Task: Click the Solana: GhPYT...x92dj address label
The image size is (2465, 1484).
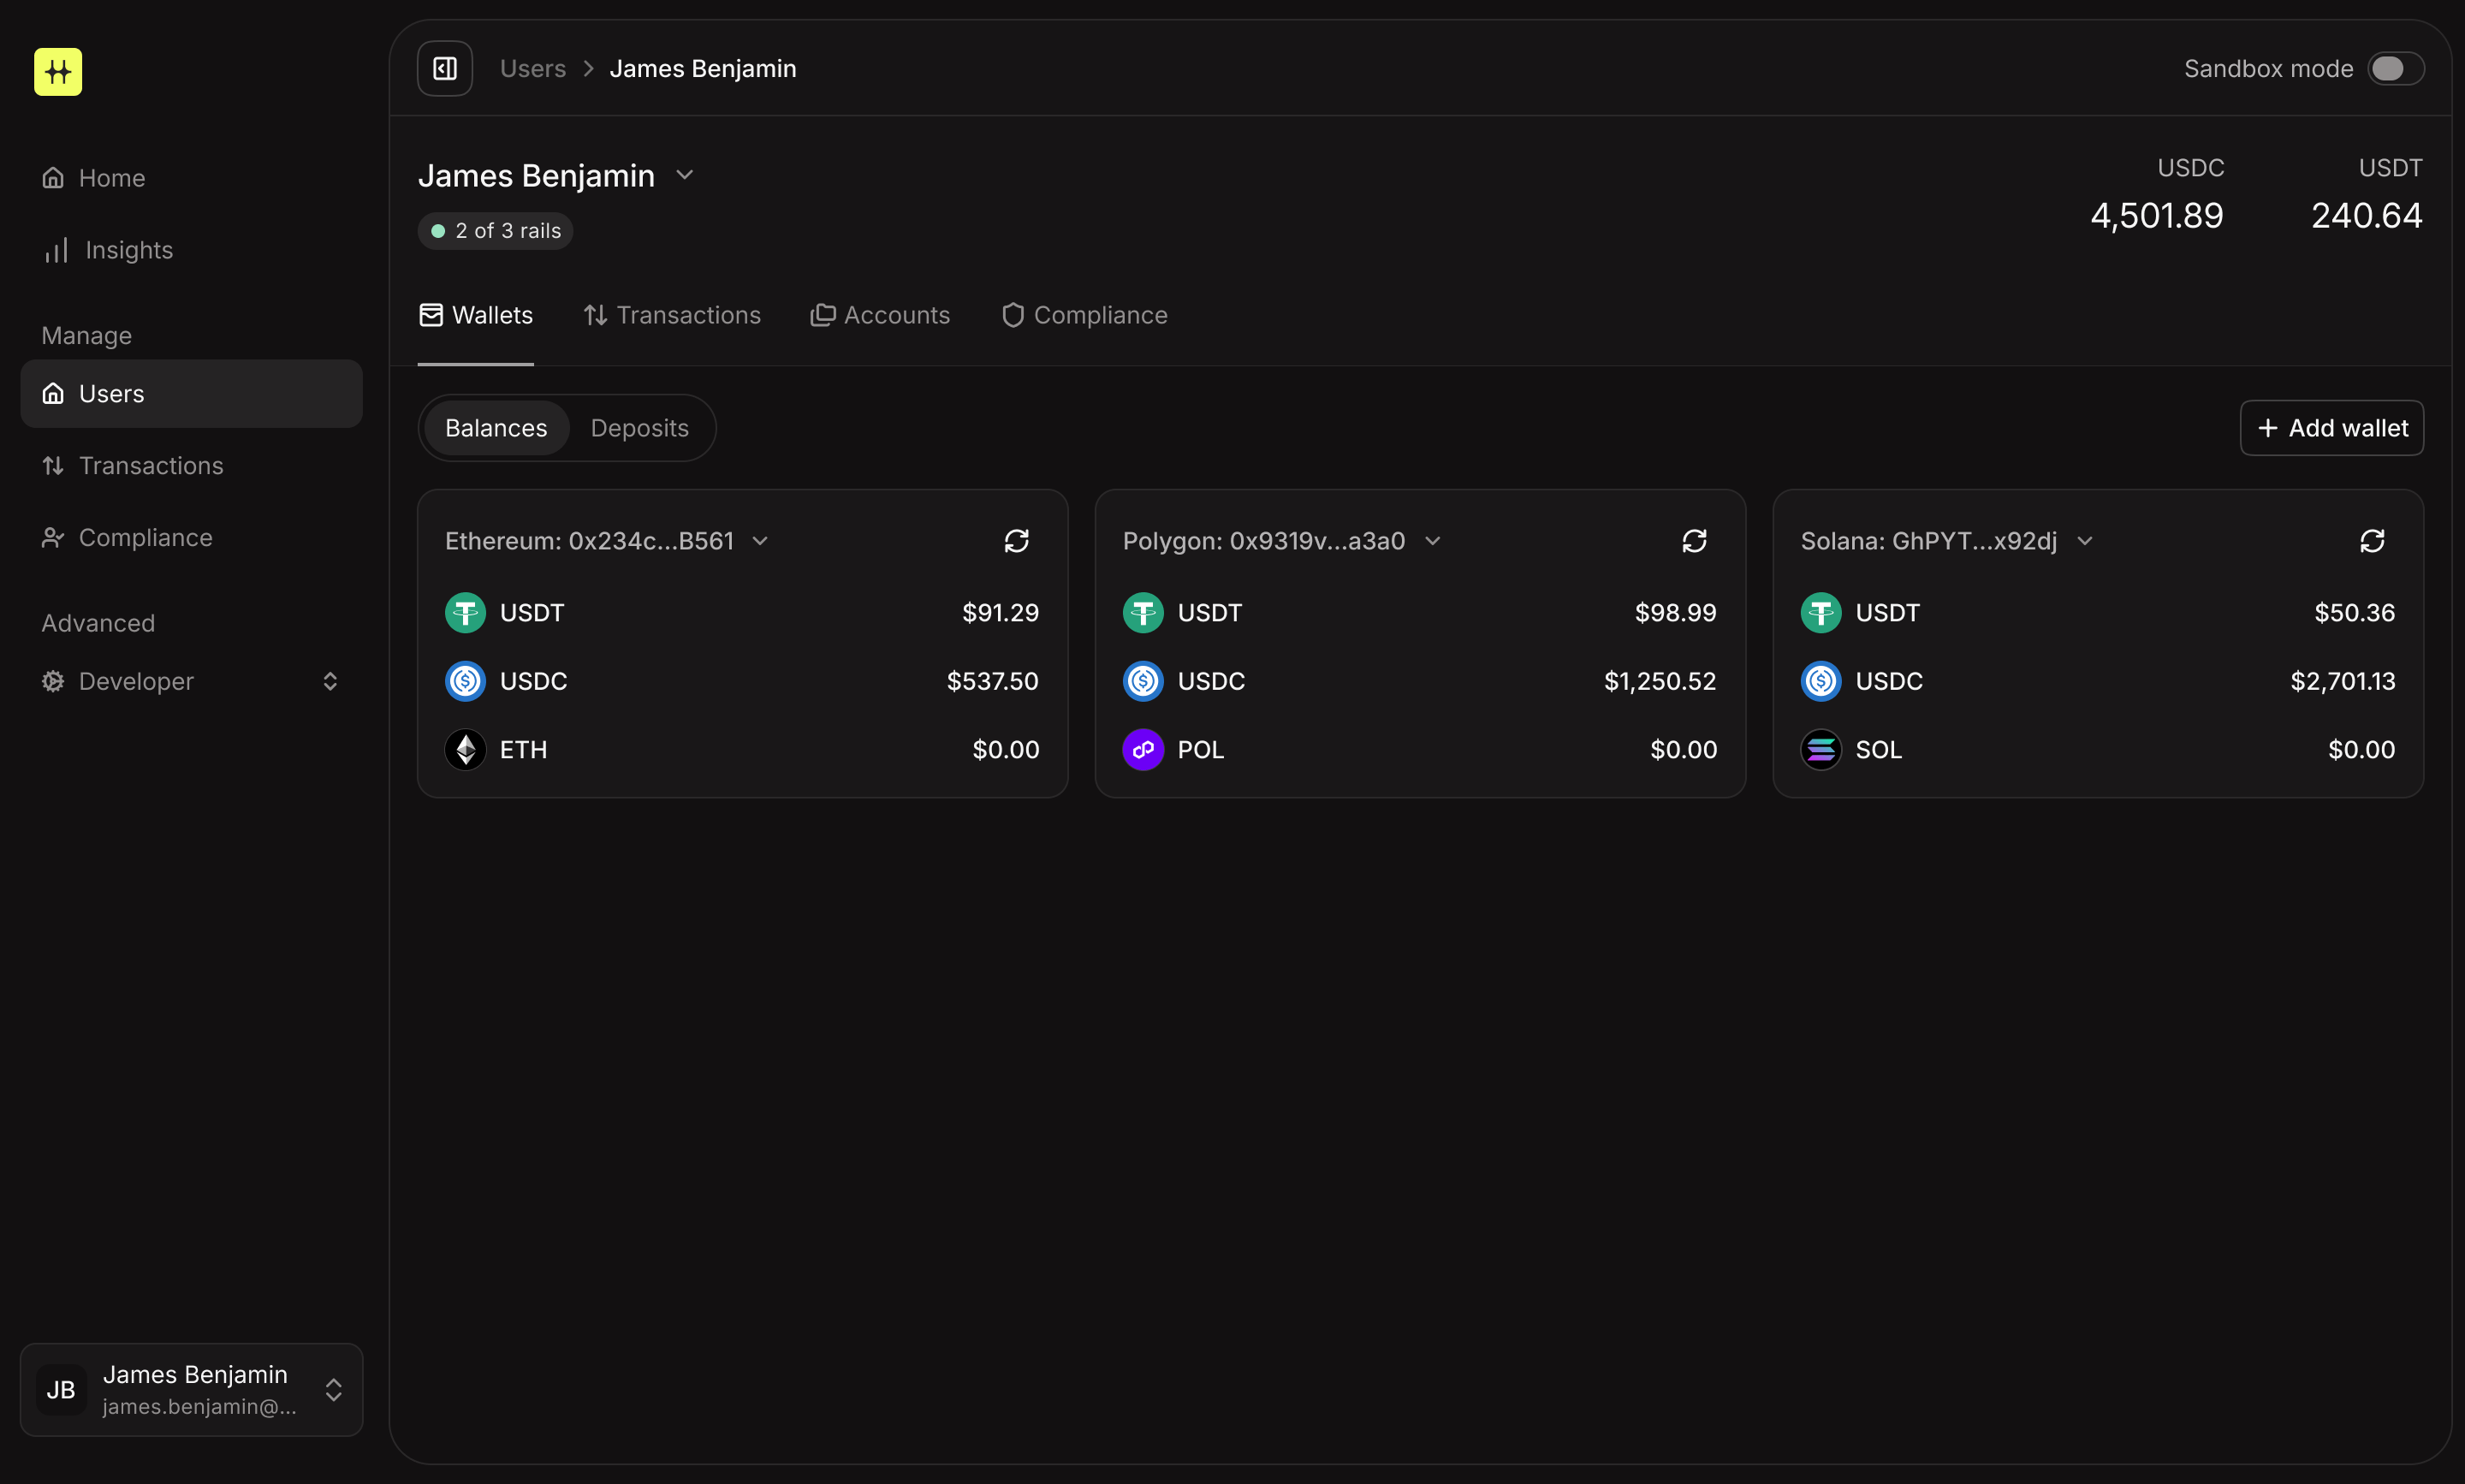Action: point(1929,541)
